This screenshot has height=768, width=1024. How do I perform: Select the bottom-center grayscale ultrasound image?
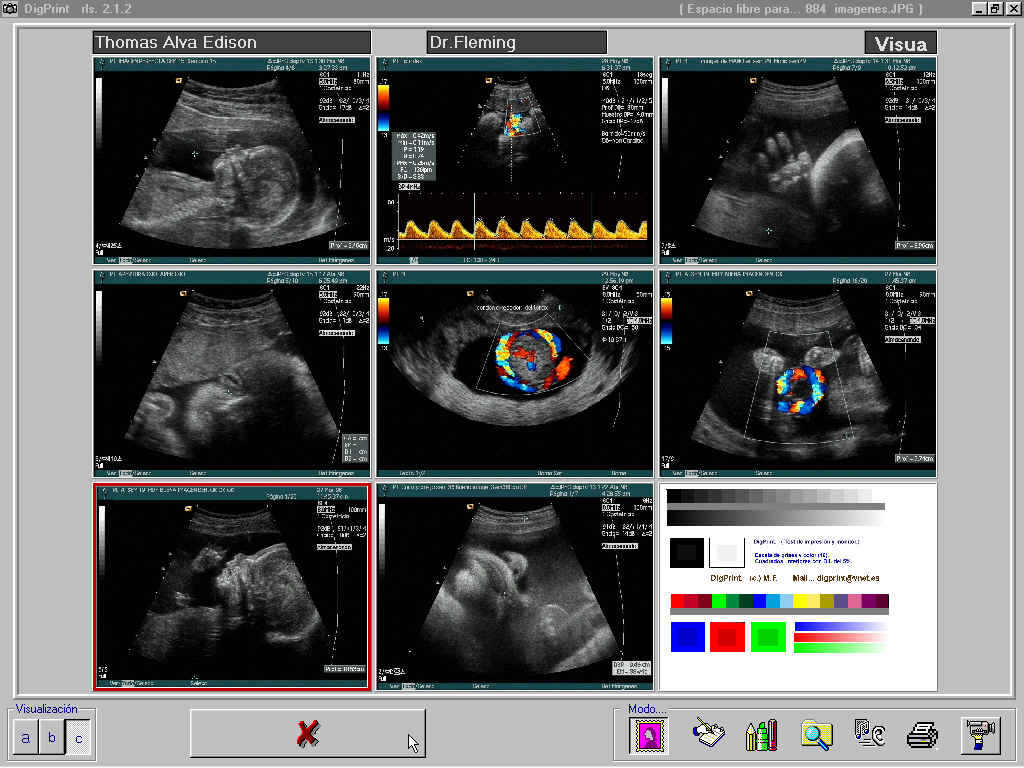tap(515, 586)
